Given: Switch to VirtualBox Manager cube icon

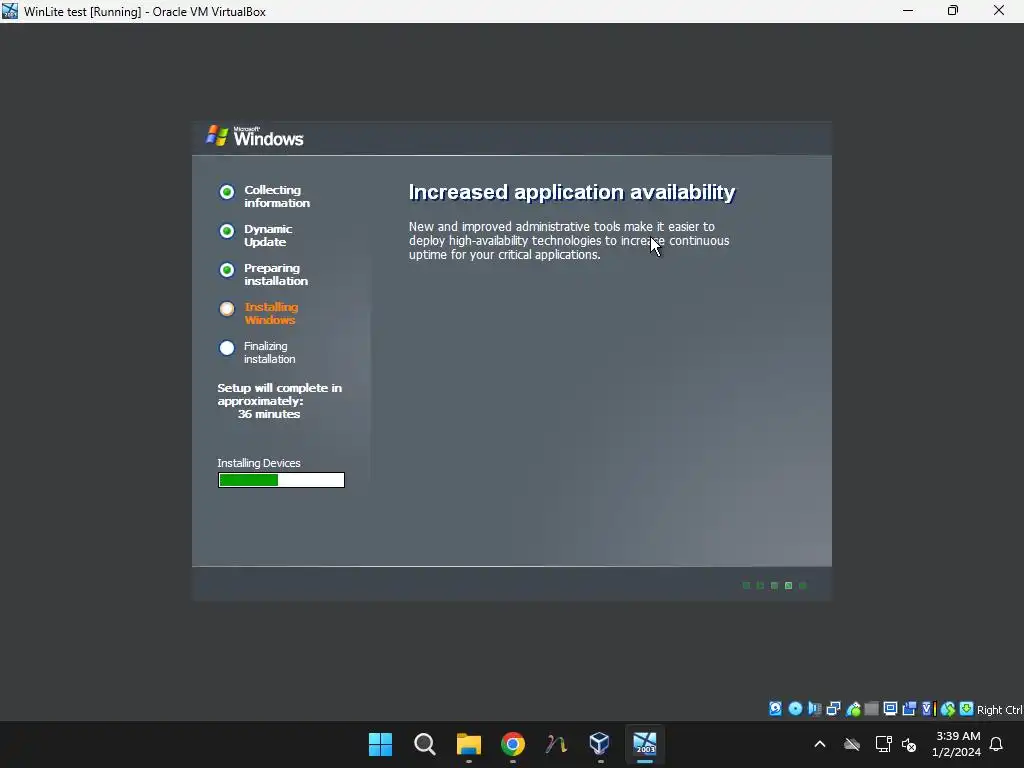Looking at the screenshot, I should (x=600, y=743).
